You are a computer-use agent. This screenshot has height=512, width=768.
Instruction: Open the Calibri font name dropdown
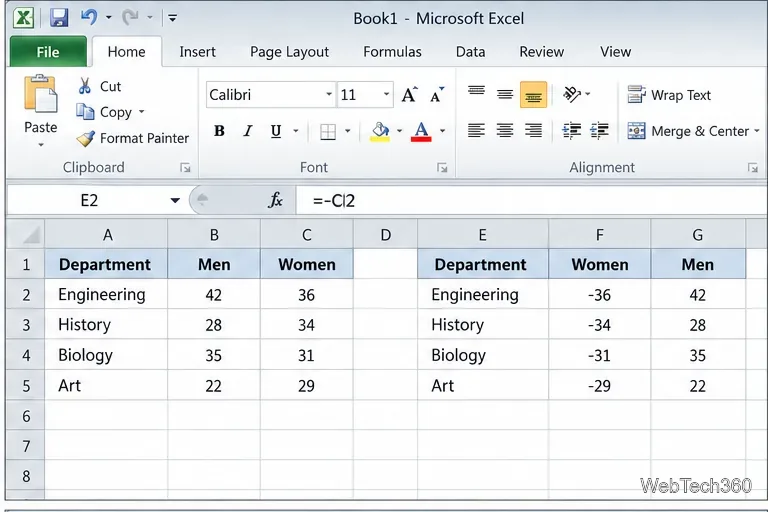(x=329, y=95)
